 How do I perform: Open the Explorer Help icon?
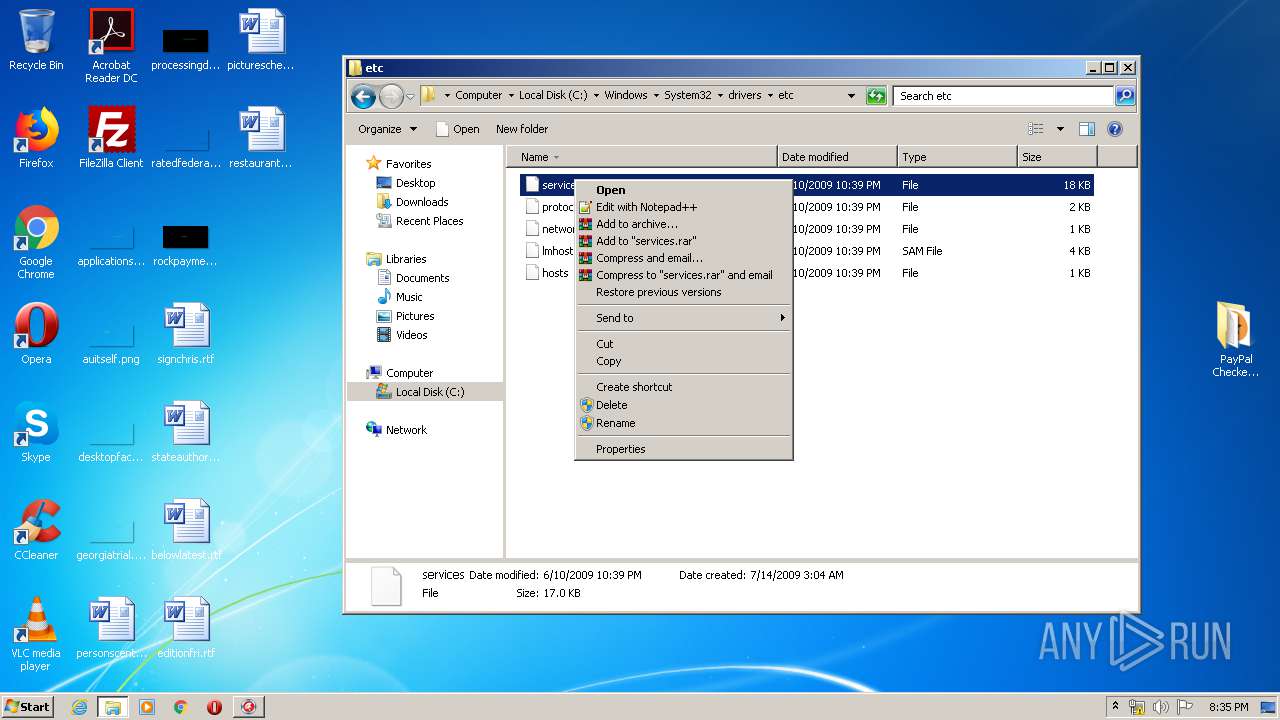(1115, 129)
